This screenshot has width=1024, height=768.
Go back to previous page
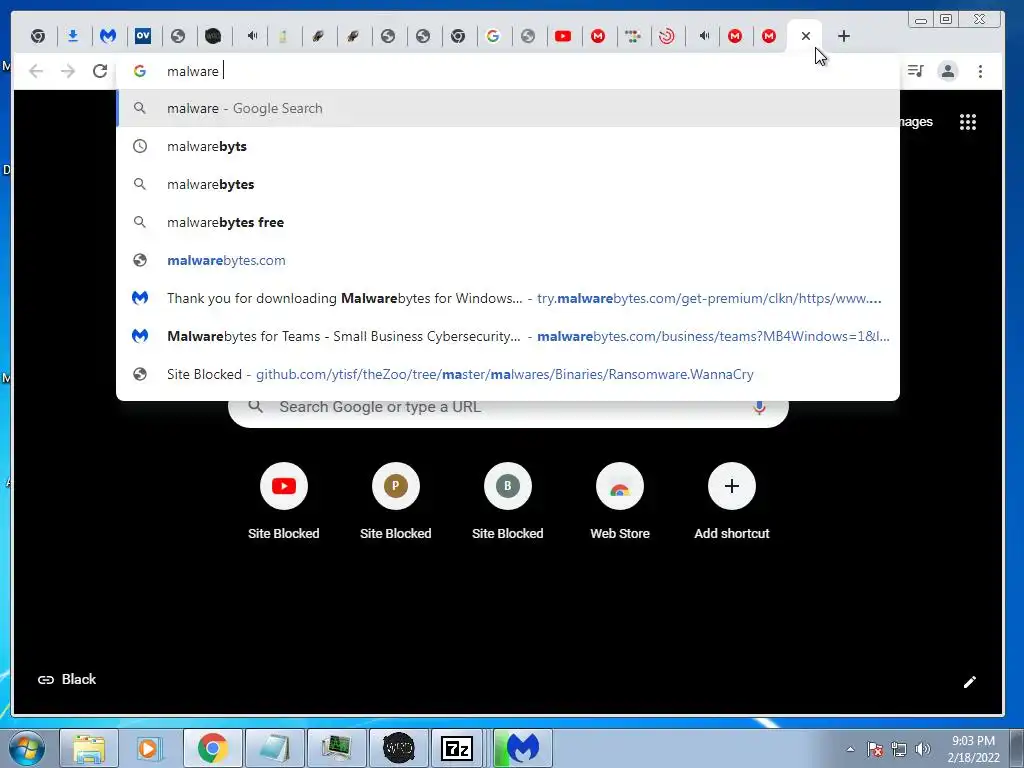pyautogui.click(x=36, y=71)
